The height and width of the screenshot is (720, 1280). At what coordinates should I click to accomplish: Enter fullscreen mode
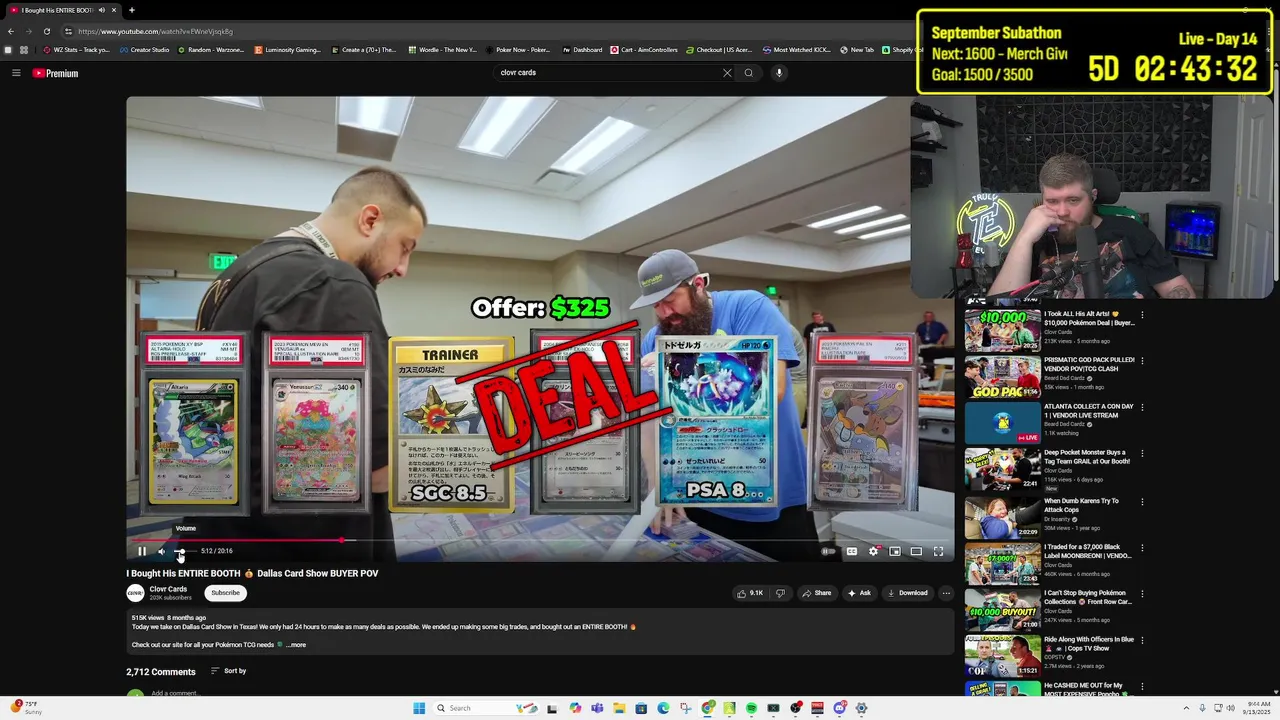[x=938, y=551]
